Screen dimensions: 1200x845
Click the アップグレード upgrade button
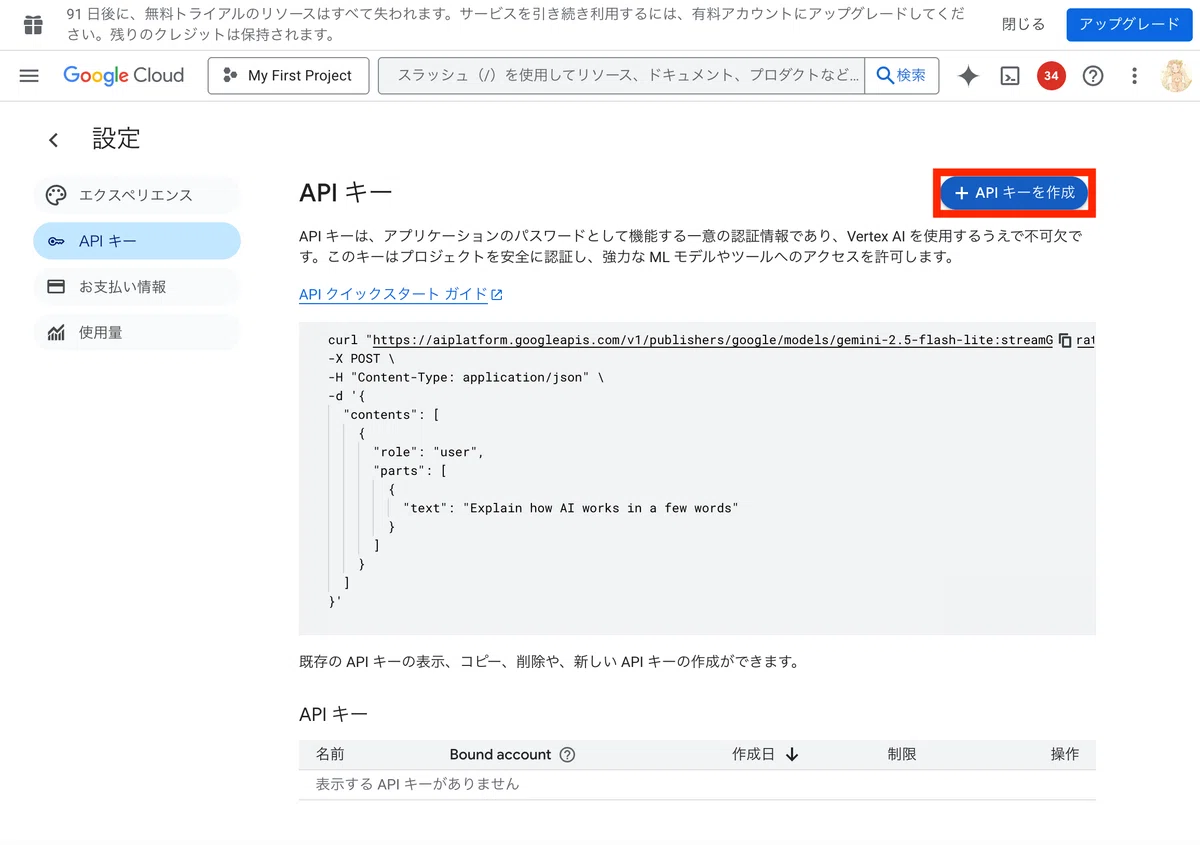(1129, 25)
